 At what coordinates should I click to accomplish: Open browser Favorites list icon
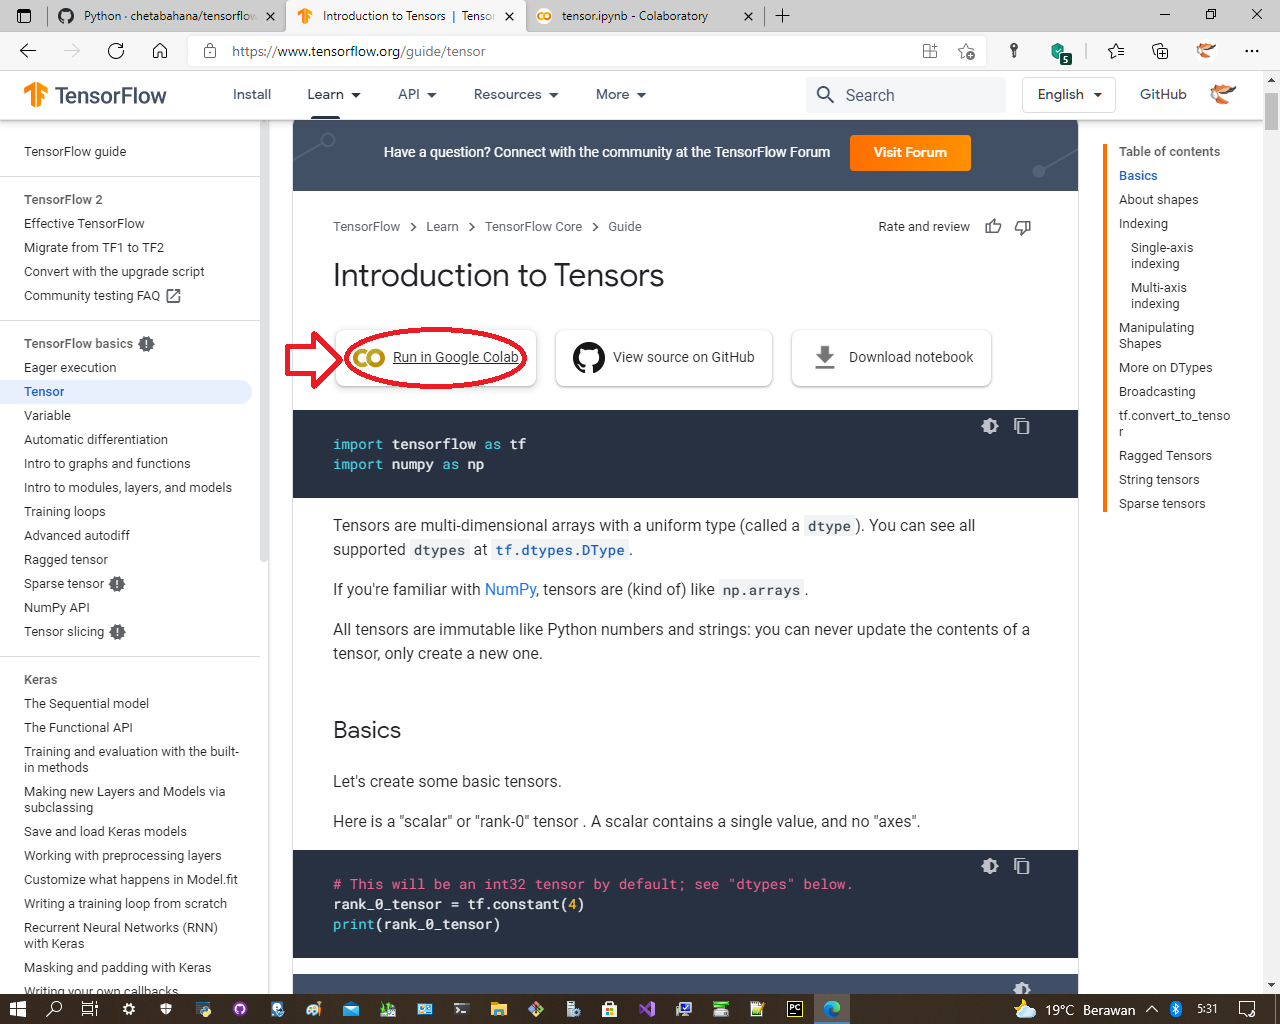click(x=1116, y=51)
